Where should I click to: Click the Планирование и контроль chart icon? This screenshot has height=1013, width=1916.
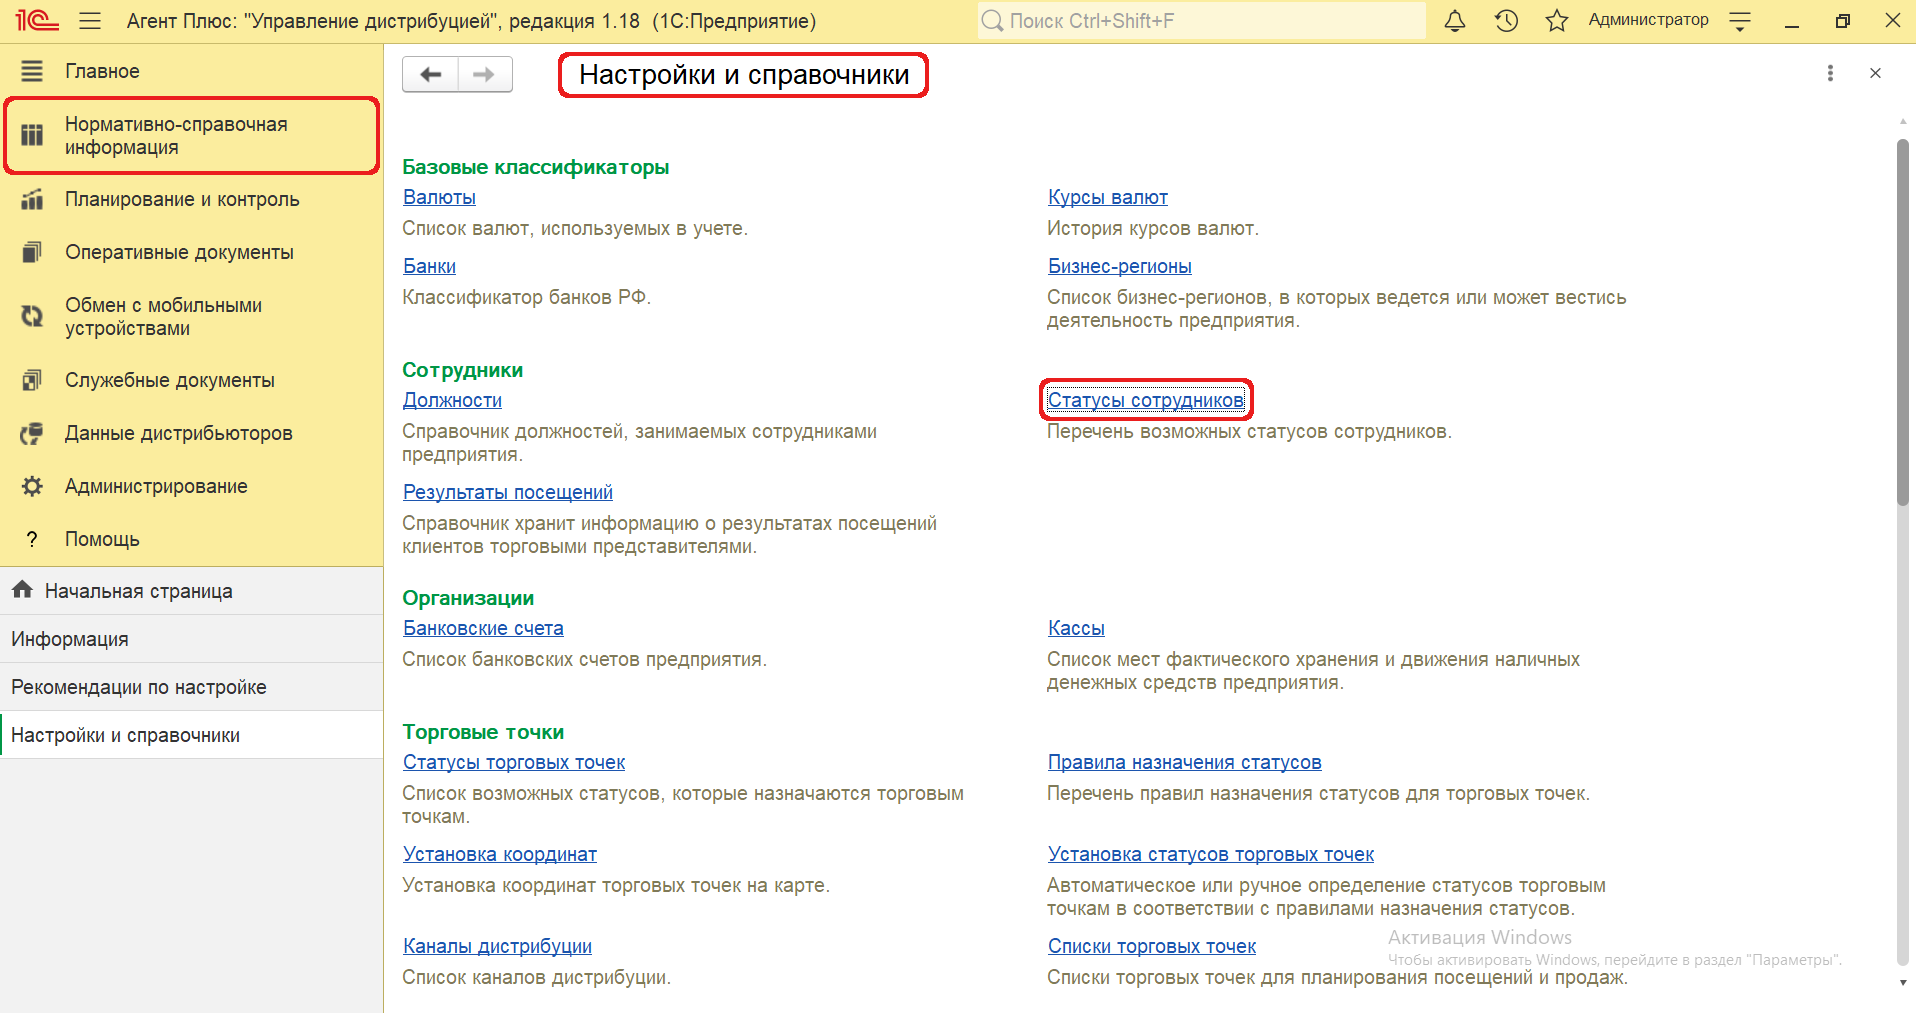coord(32,199)
